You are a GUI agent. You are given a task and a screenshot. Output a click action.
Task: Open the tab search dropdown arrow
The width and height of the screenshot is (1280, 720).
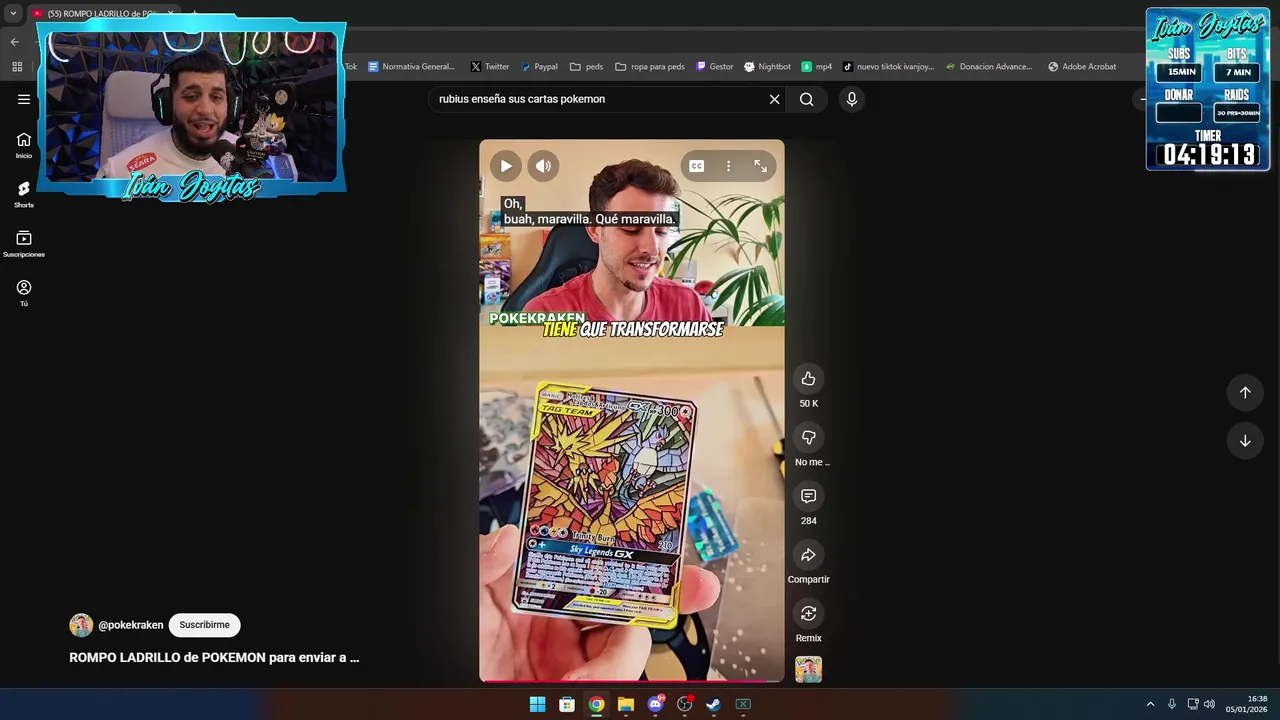pyautogui.click(x=13, y=13)
